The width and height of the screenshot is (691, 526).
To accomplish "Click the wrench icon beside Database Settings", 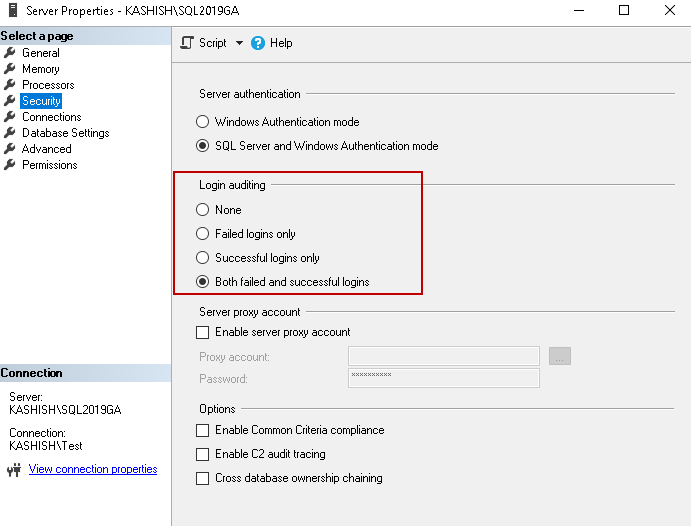I will click(x=11, y=133).
